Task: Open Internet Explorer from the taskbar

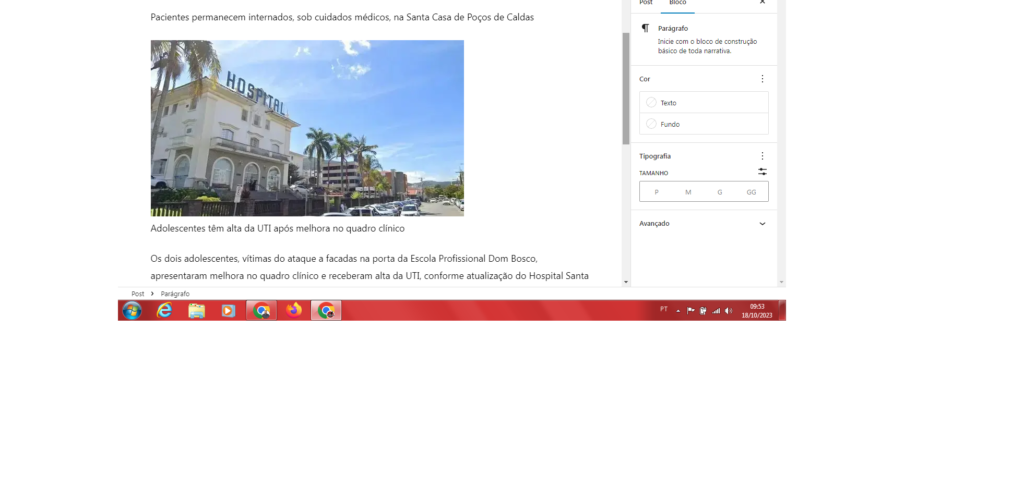Action: pyautogui.click(x=164, y=311)
